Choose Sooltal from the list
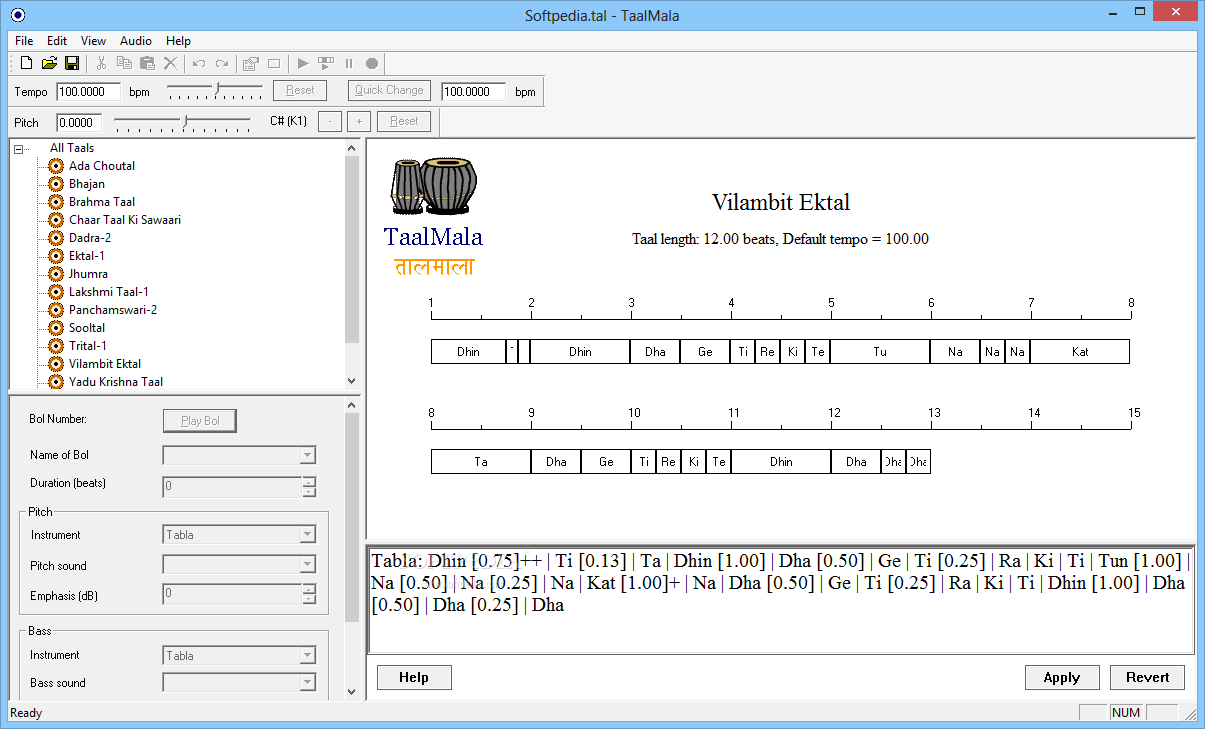1205x729 pixels. [87, 328]
